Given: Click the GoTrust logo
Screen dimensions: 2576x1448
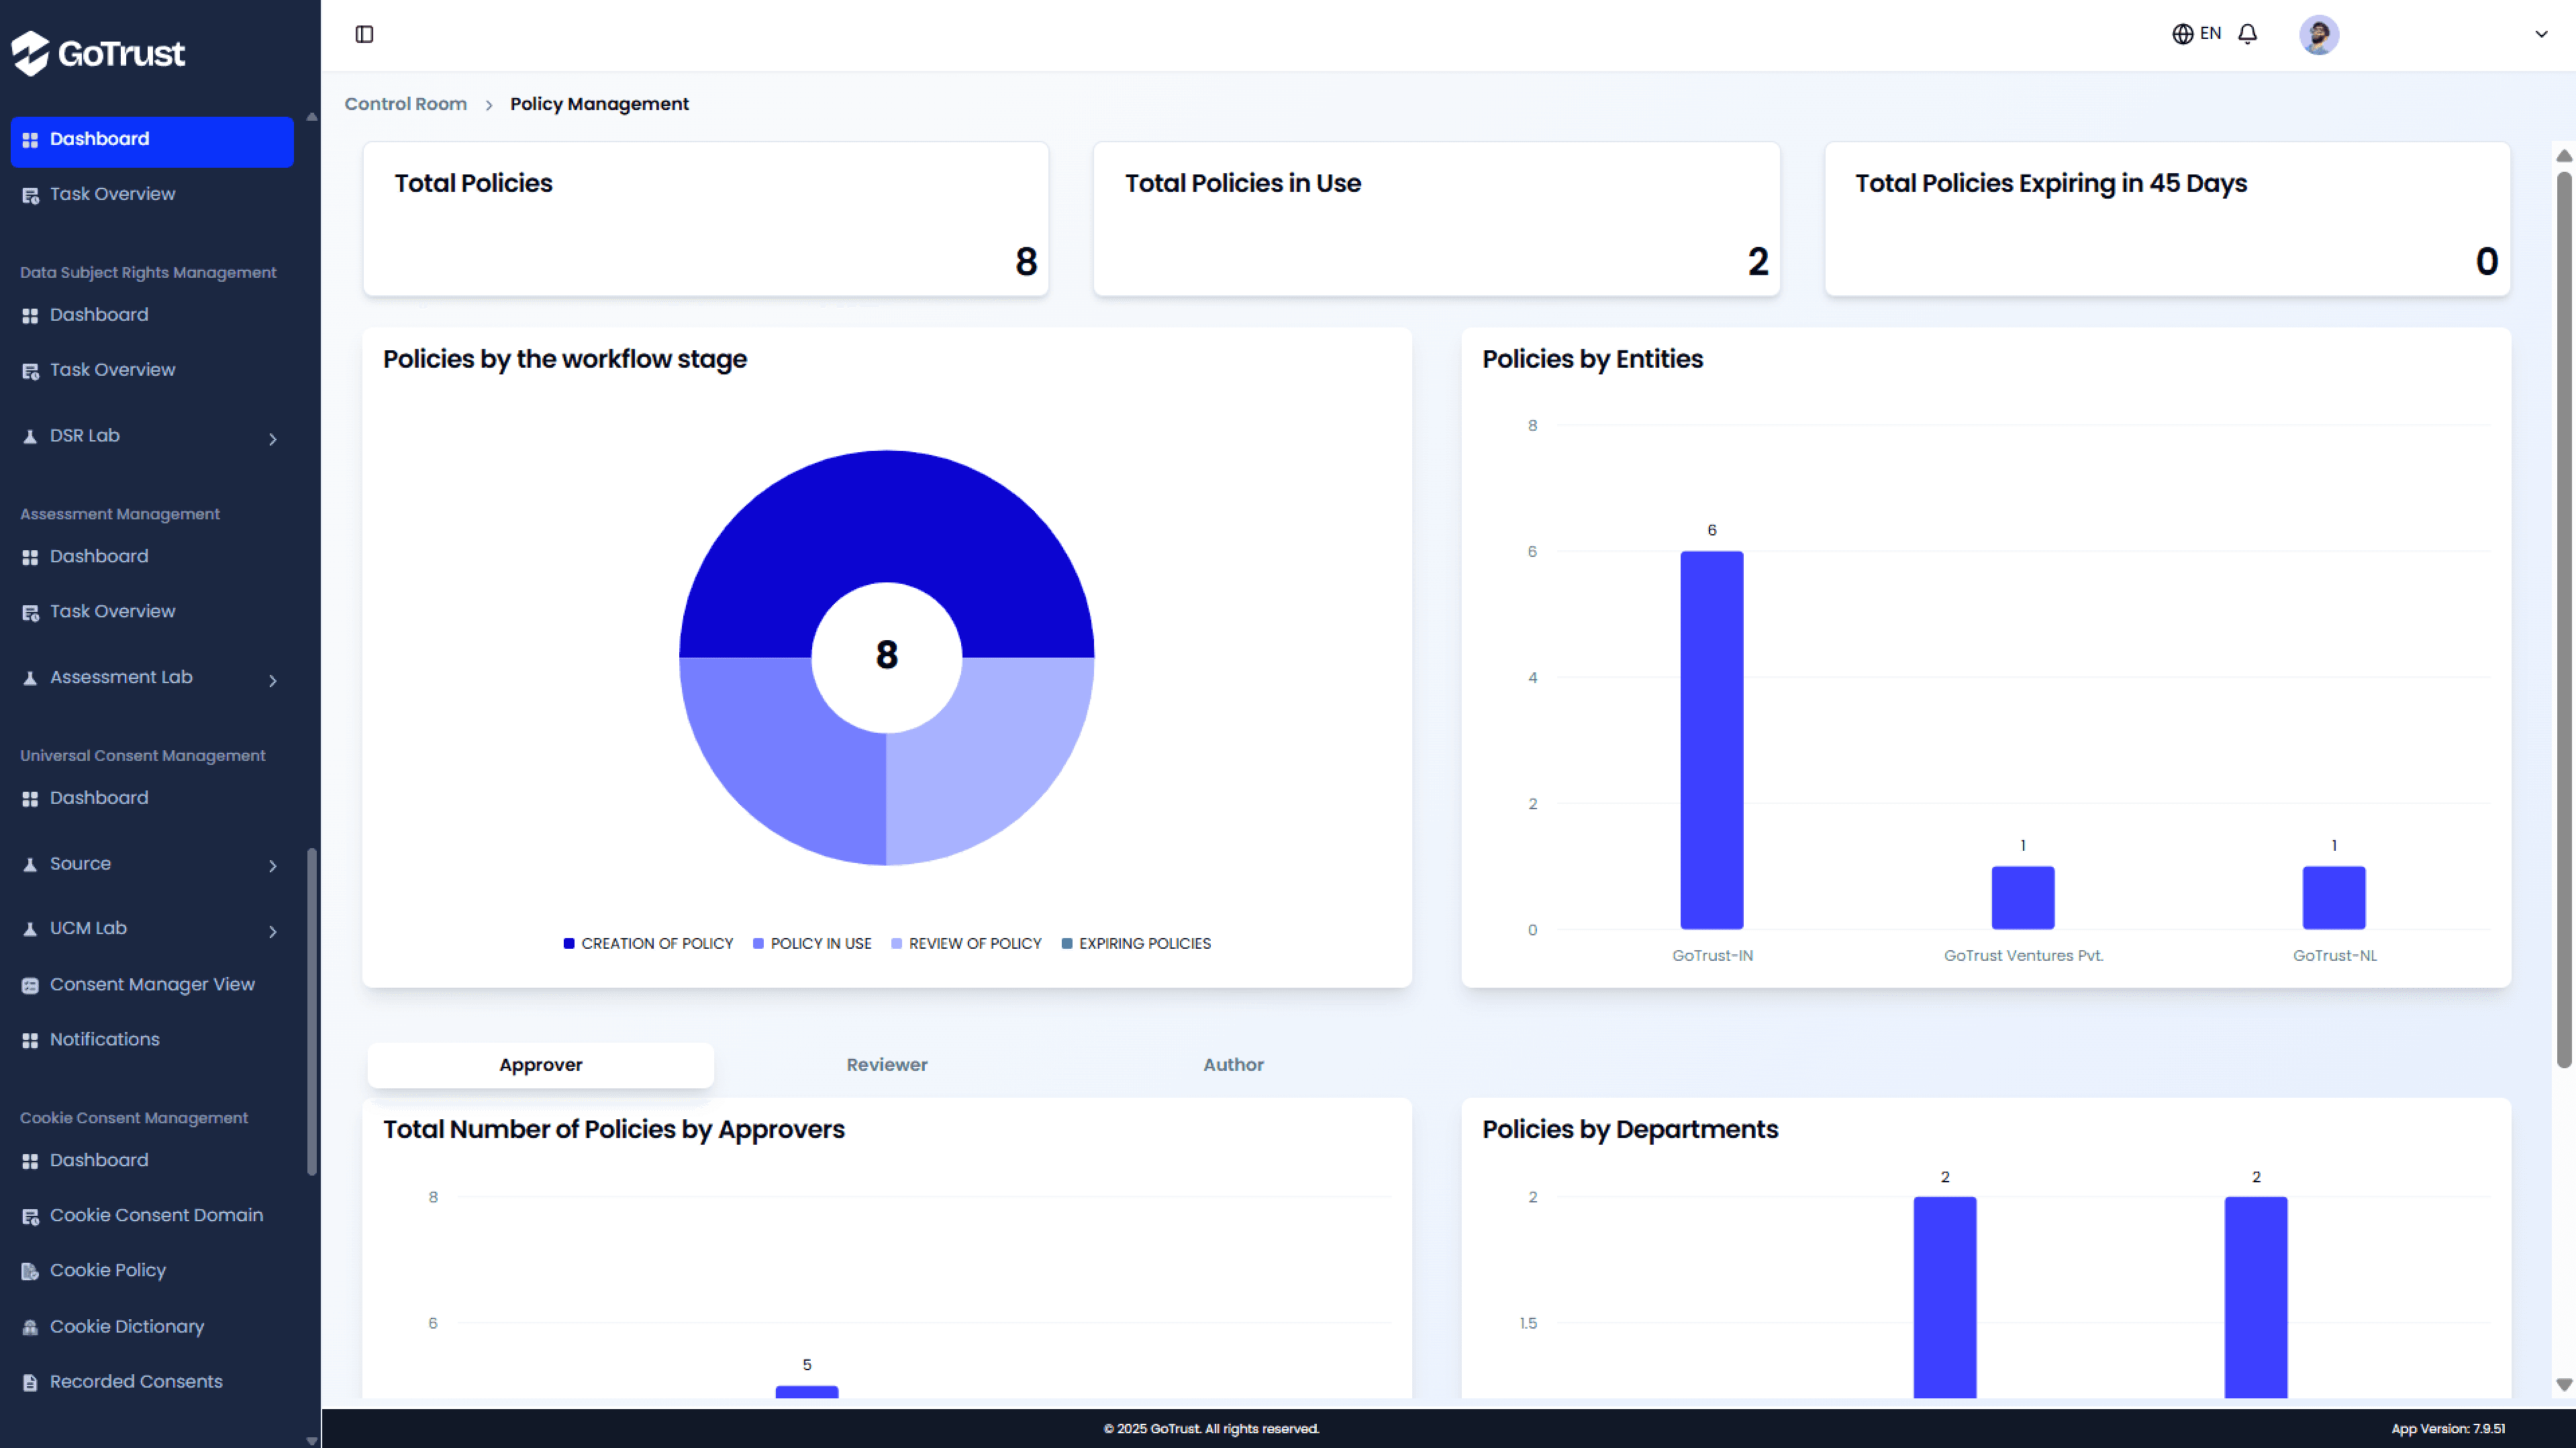Looking at the screenshot, I should [98, 52].
